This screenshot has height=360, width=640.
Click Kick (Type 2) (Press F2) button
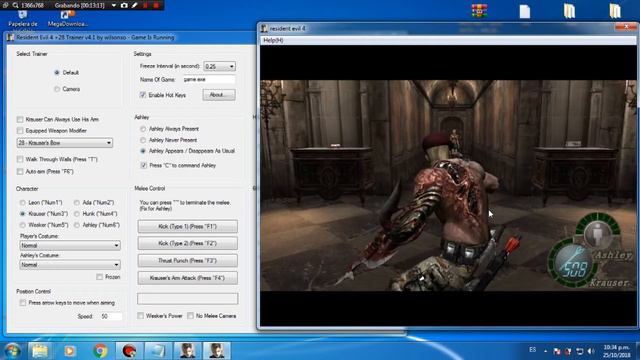187,243
